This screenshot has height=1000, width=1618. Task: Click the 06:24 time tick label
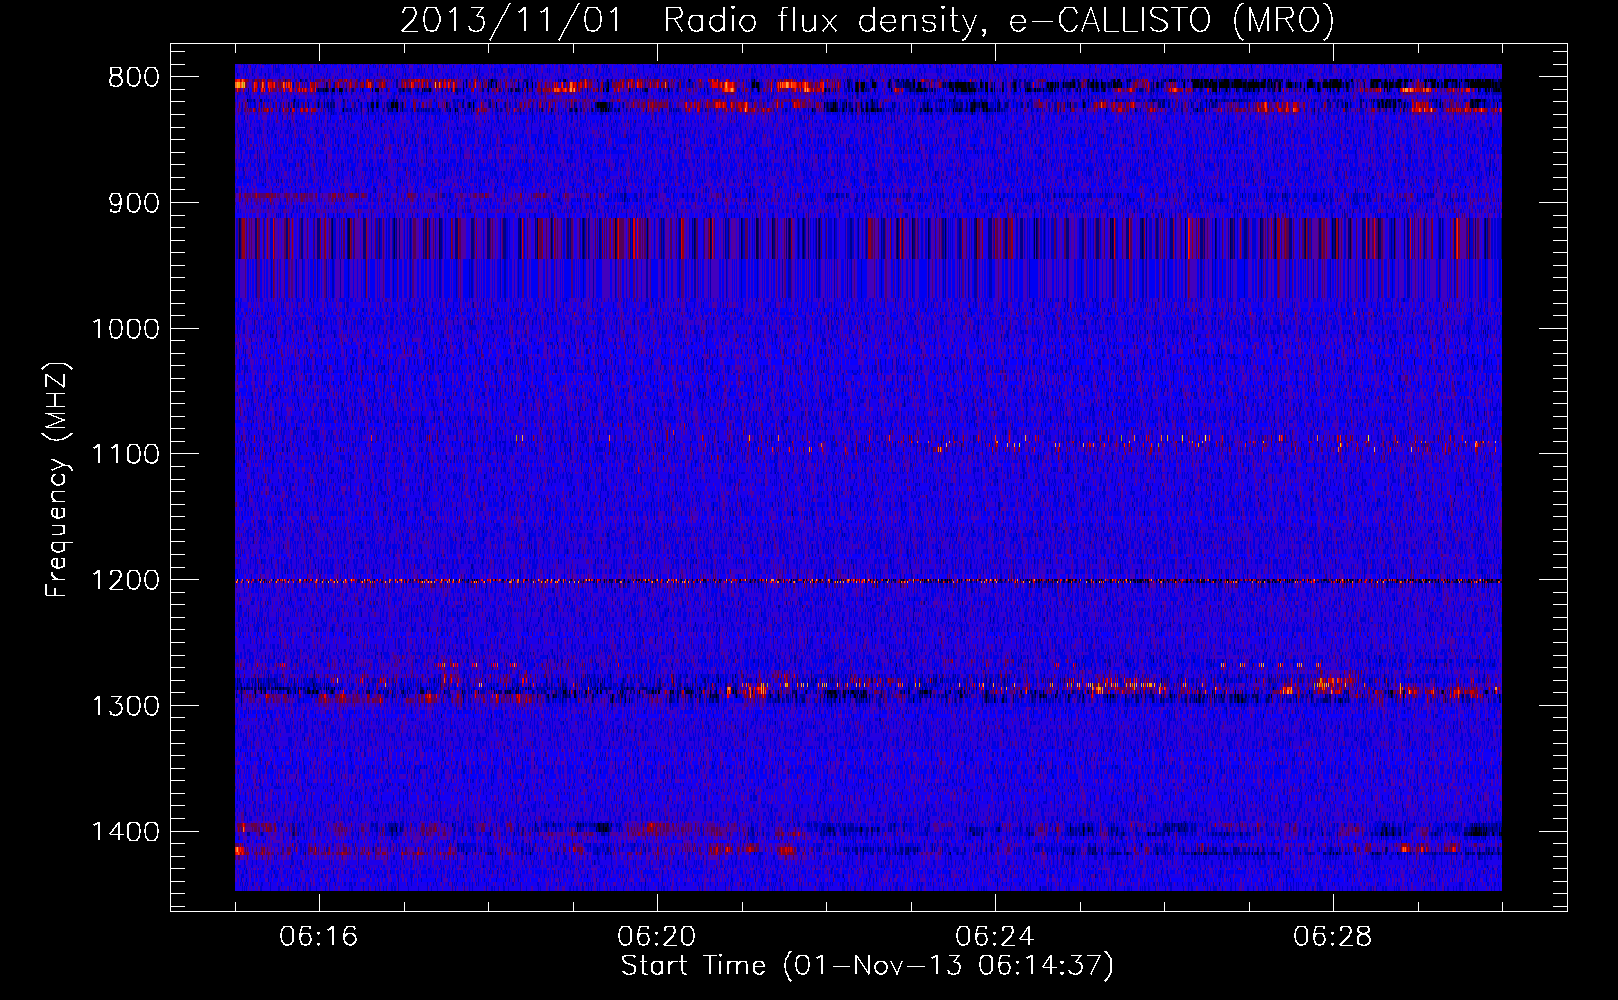pyautogui.click(x=995, y=937)
